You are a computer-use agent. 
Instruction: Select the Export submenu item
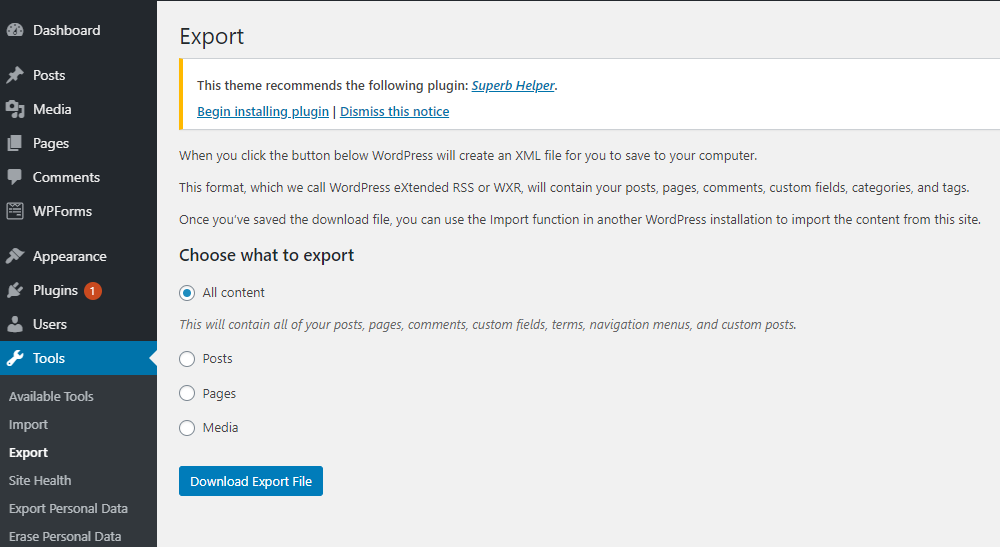point(28,453)
